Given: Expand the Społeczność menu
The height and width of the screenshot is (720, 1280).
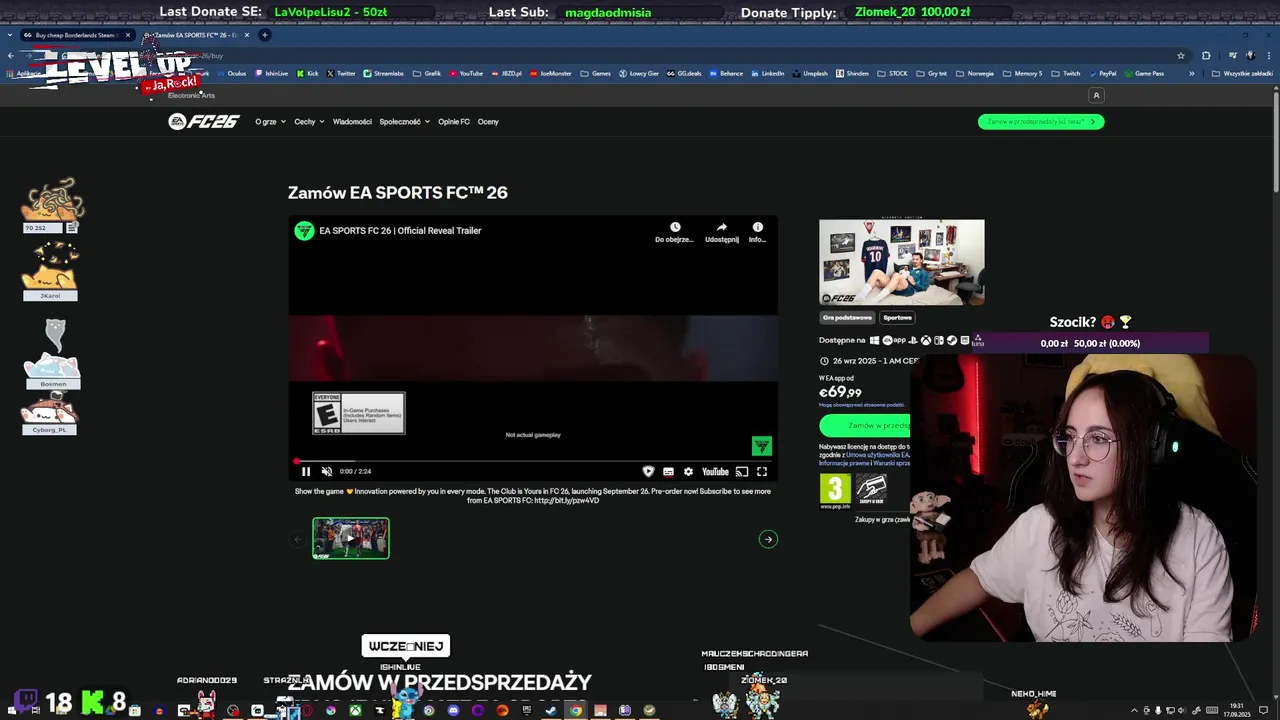Looking at the screenshot, I should click(x=404, y=122).
